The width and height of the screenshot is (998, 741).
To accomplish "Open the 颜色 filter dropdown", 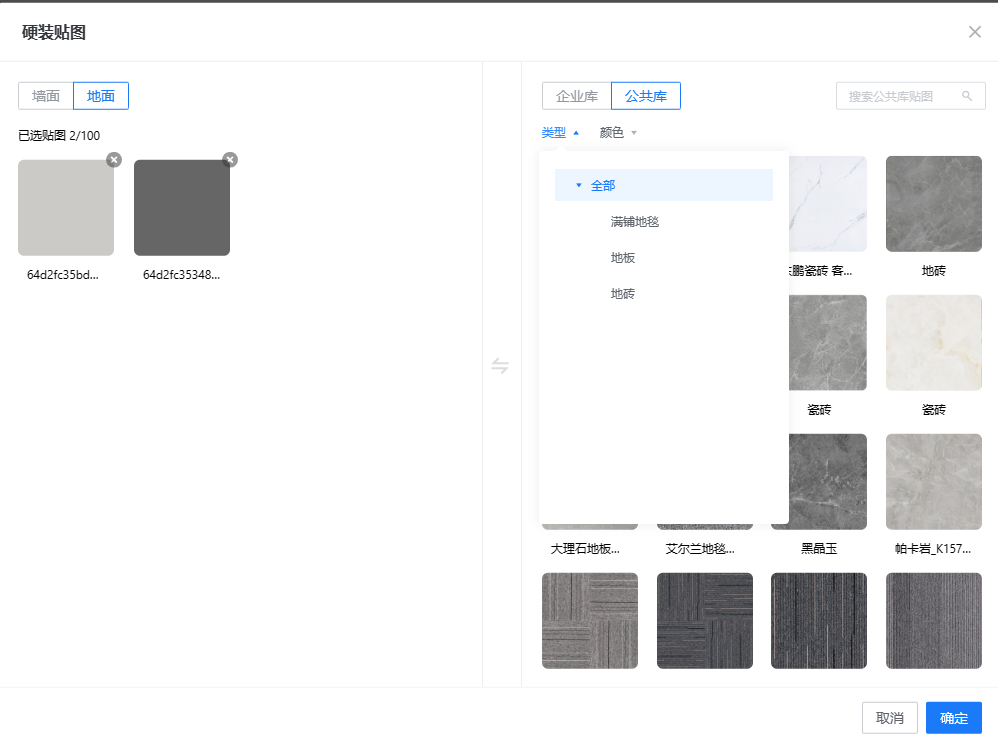I will tap(618, 132).
